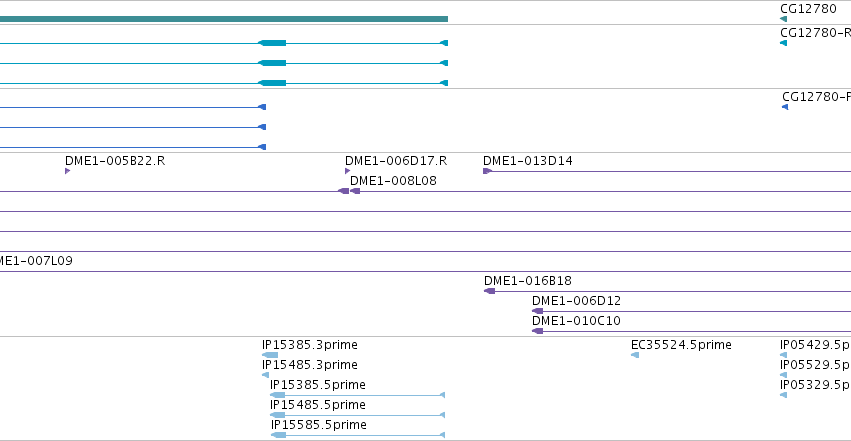Click the IP15485.3prime arrow glyph
The height and width of the screenshot is (441, 851).
click(265, 375)
